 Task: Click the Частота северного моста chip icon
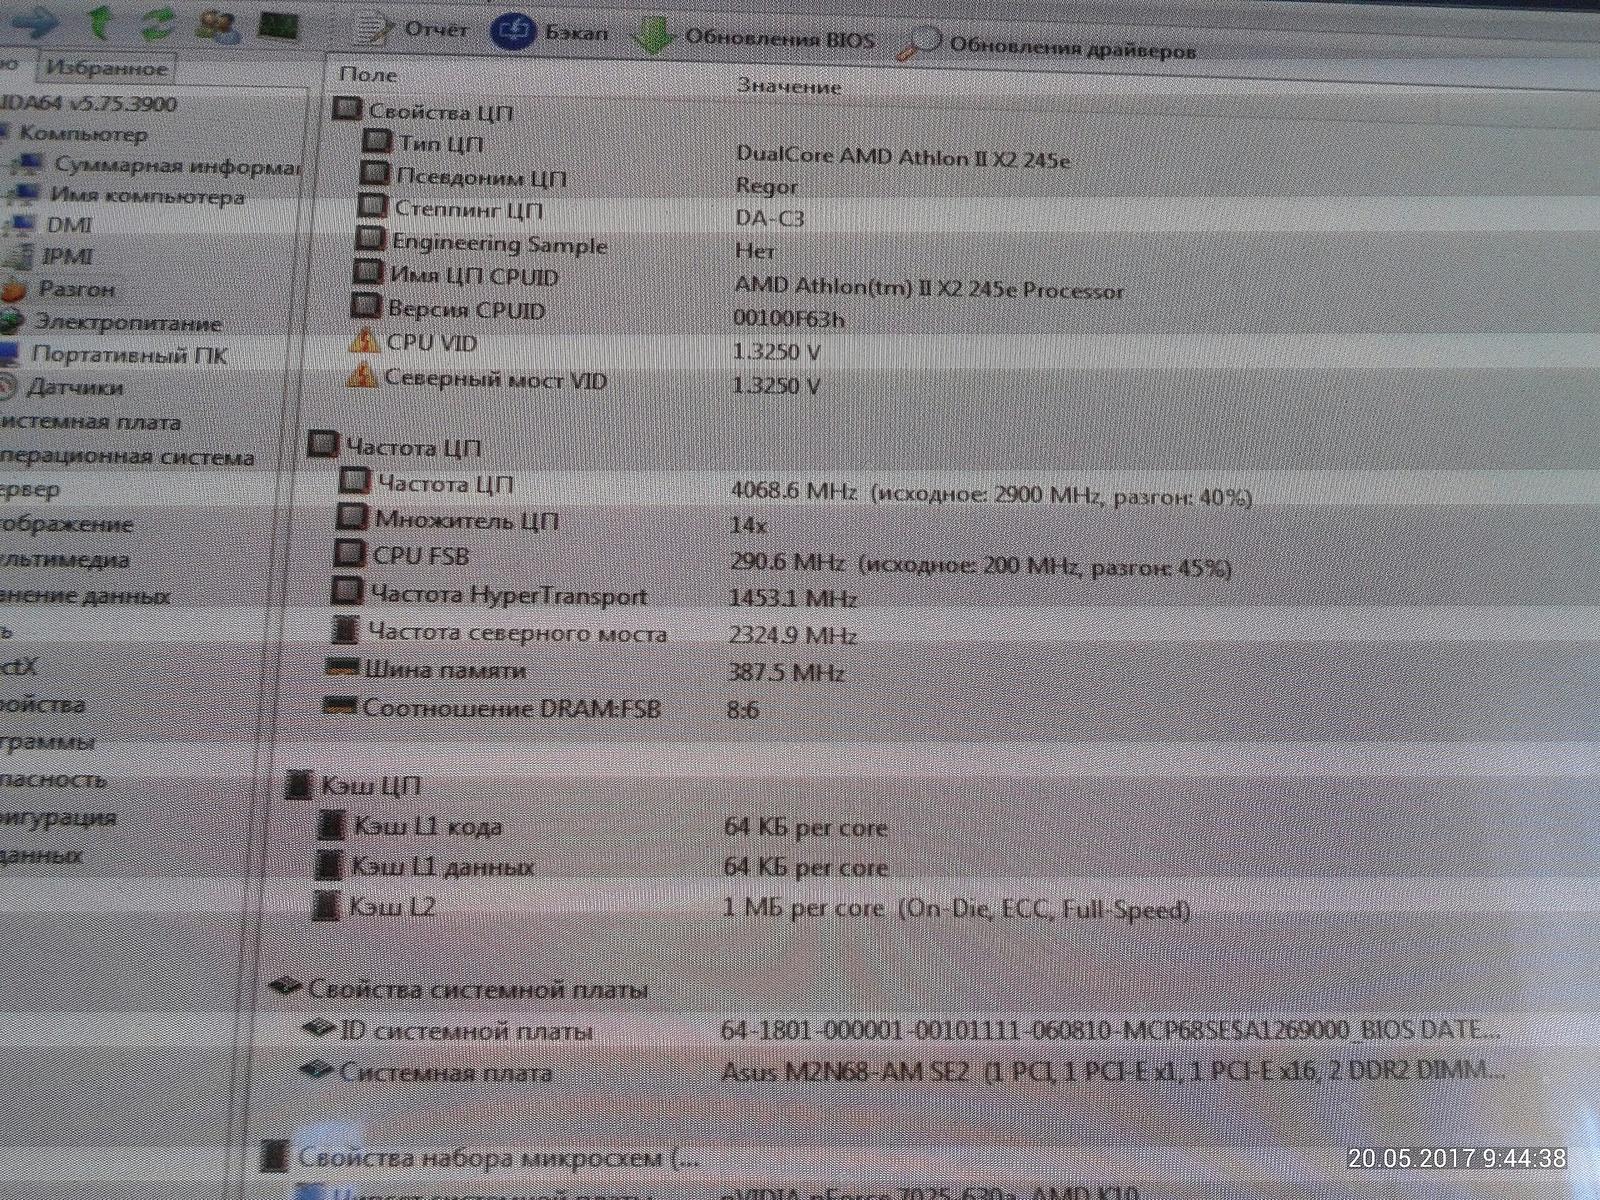(345, 629)
